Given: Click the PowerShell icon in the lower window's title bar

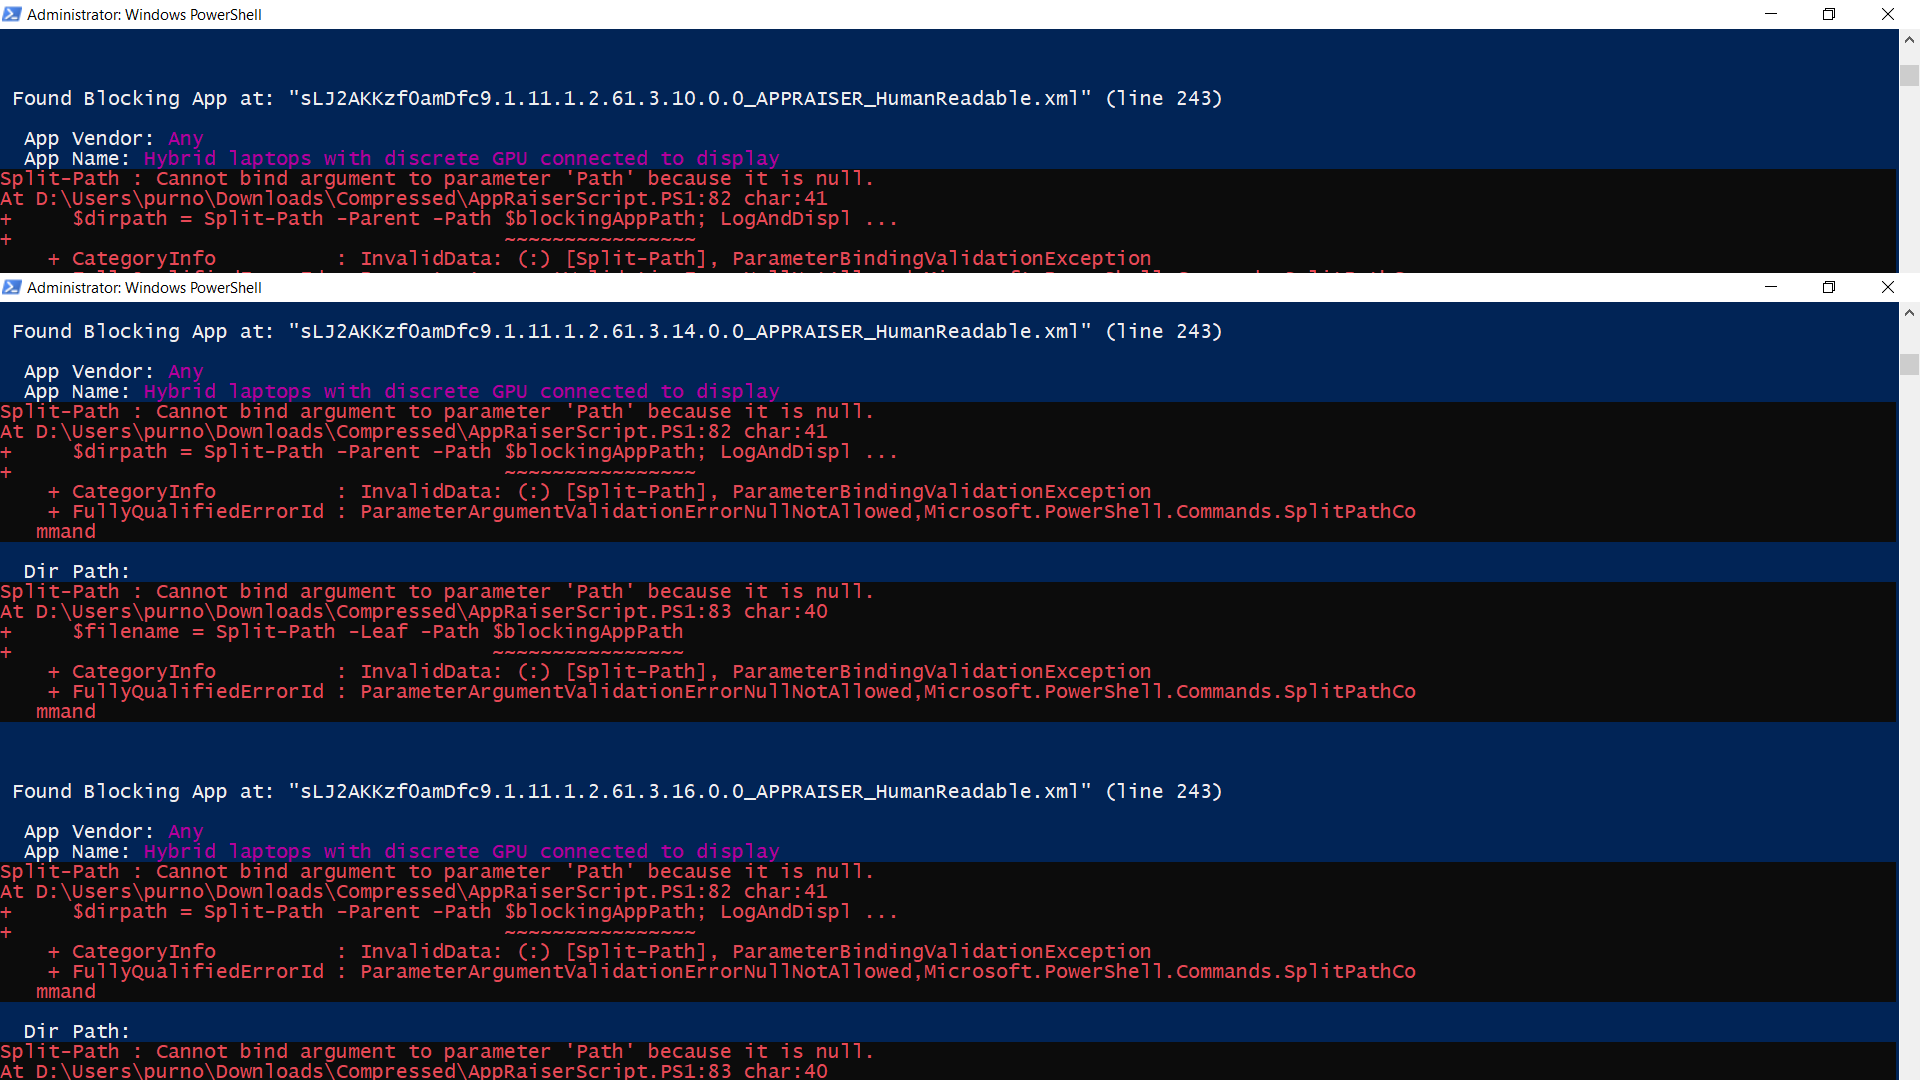Looking at the screenshot, I should pyautogui.click(x=12, y=287).
